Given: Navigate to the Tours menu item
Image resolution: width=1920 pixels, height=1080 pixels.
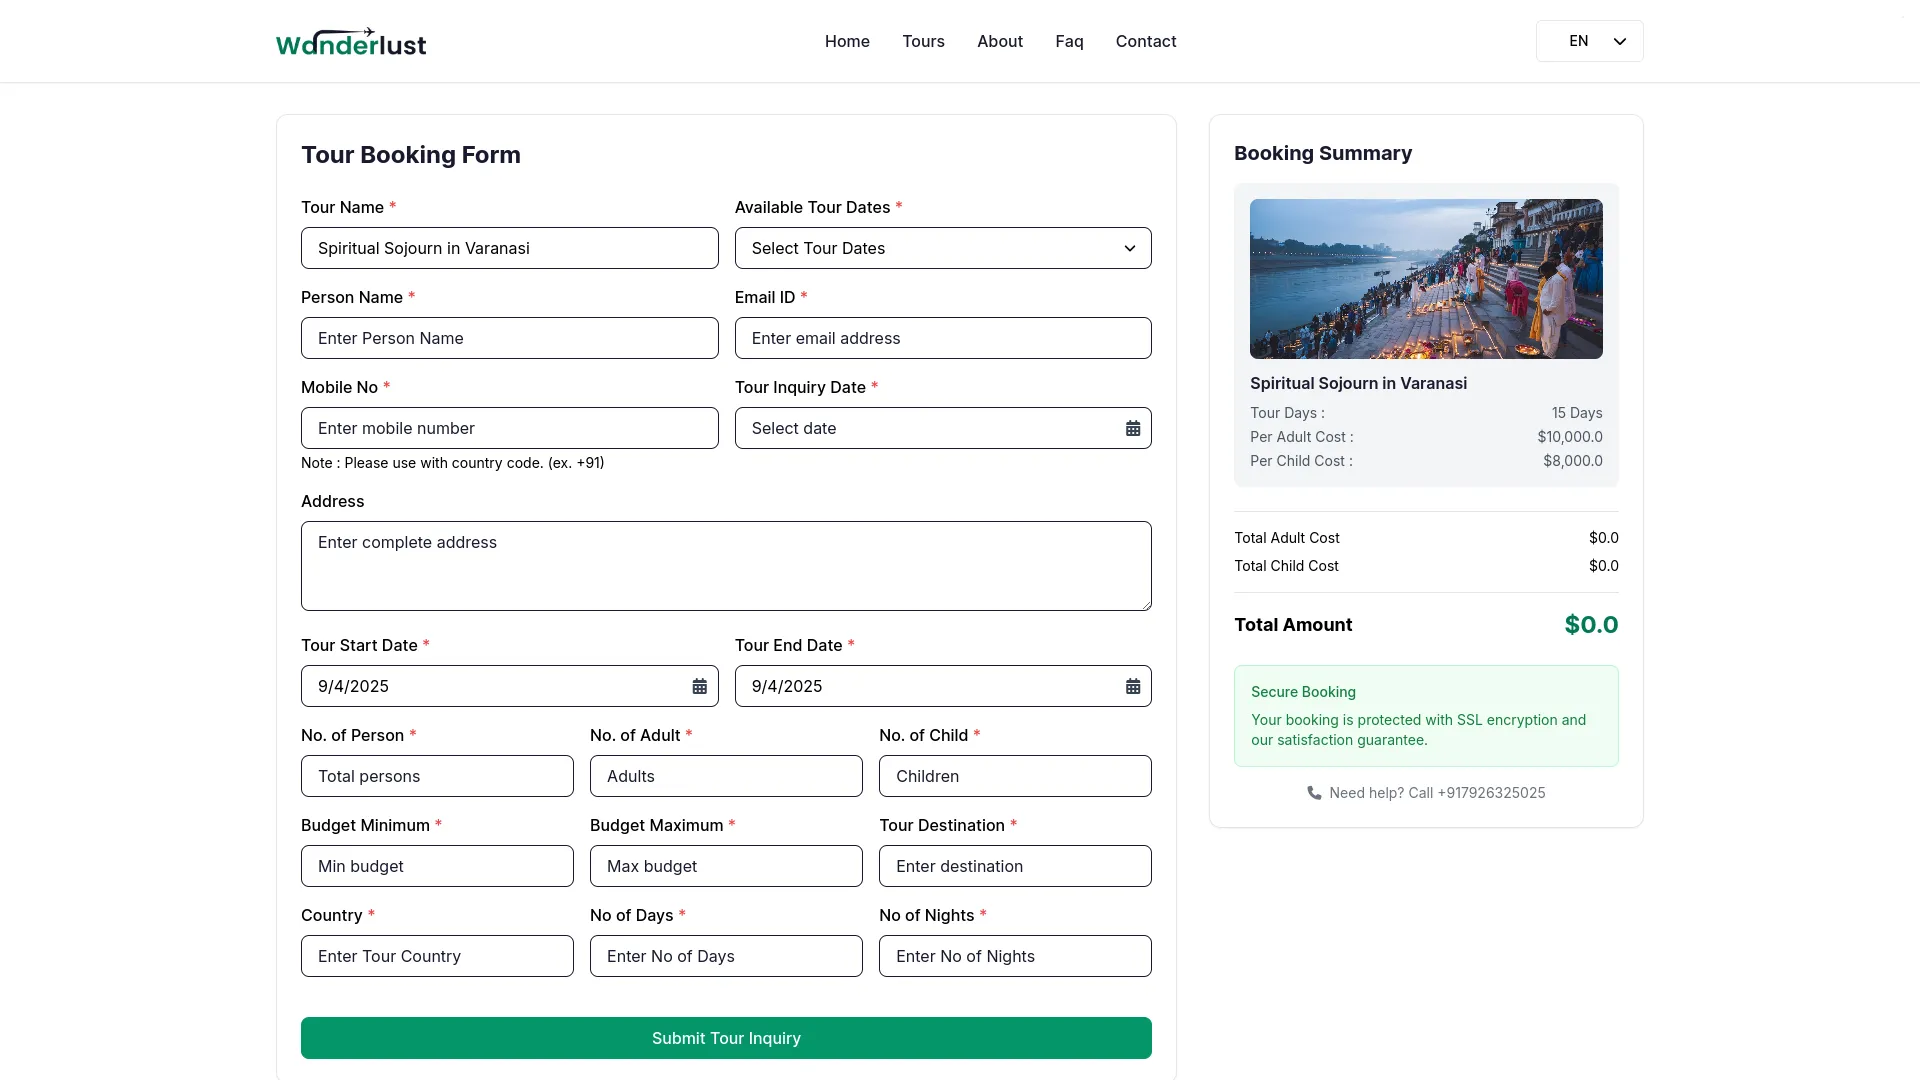Looking at the screenshot, I should (x=923, y=41).
